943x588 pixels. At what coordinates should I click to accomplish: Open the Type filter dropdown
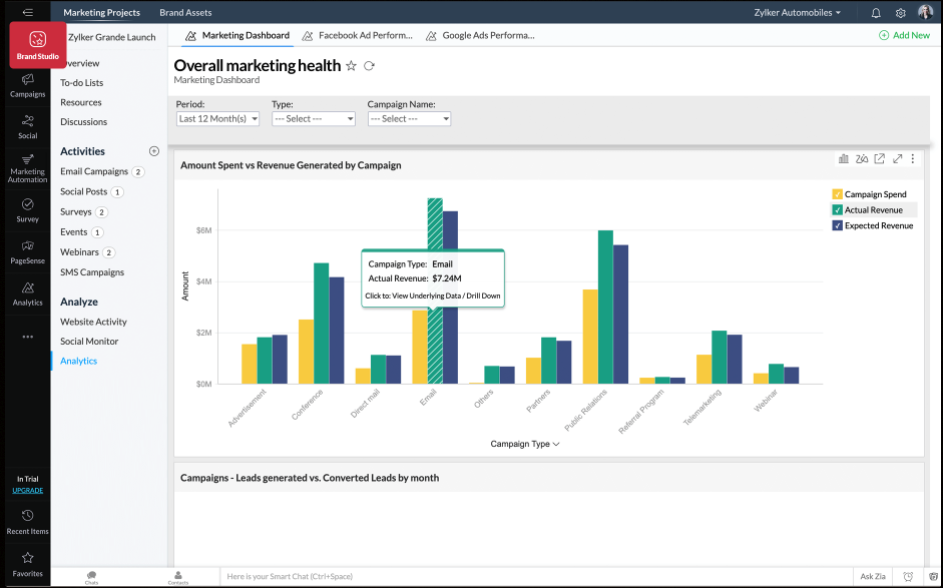click(313, 118)
